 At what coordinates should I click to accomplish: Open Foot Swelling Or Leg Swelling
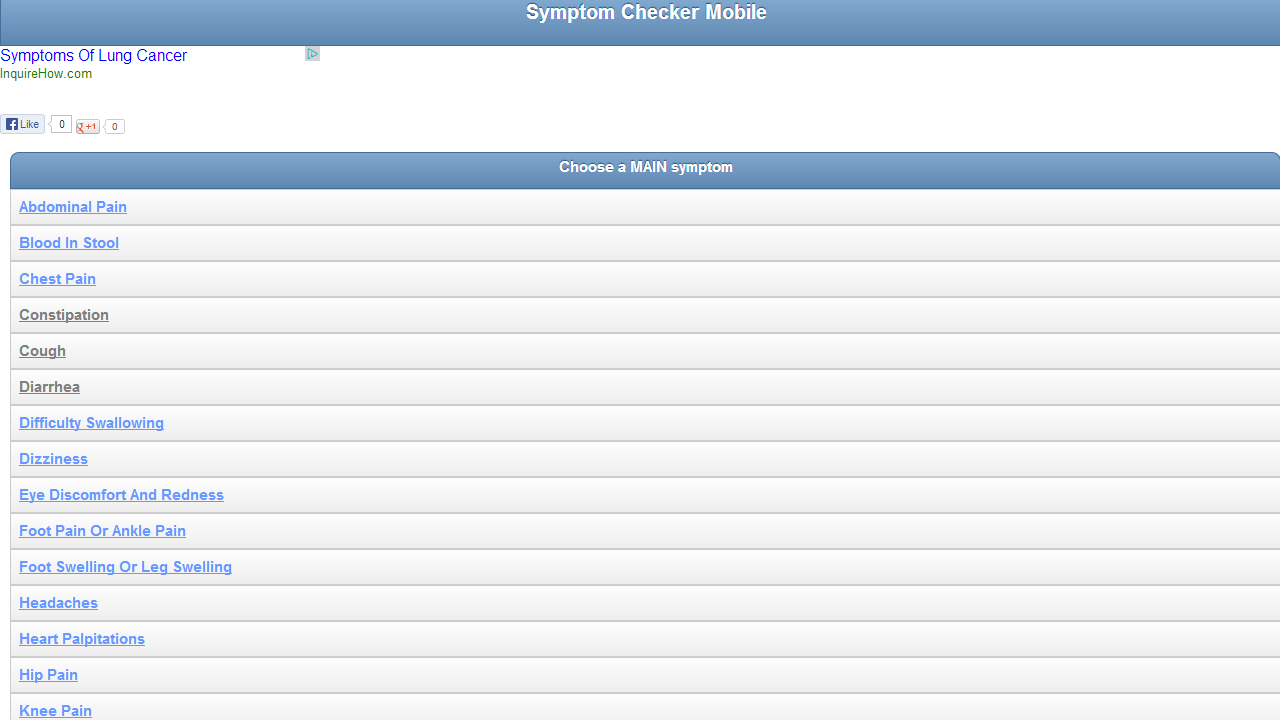(x=126, y=567)
